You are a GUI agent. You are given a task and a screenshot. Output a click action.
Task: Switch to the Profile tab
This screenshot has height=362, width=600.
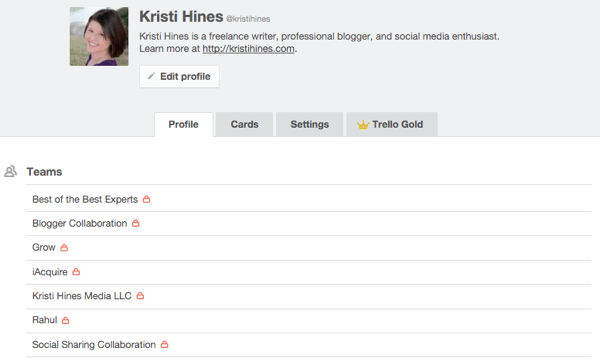[x=184, y=124]
